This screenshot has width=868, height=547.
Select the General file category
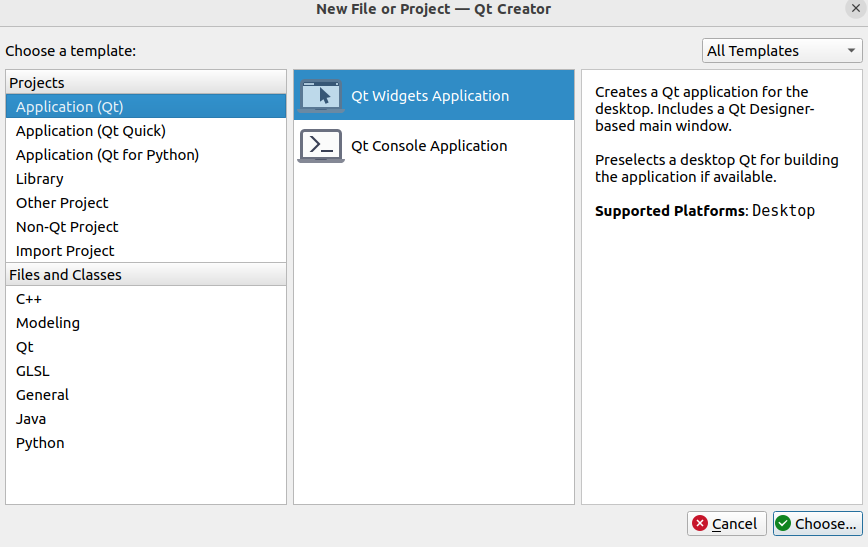tap(42, 395)
